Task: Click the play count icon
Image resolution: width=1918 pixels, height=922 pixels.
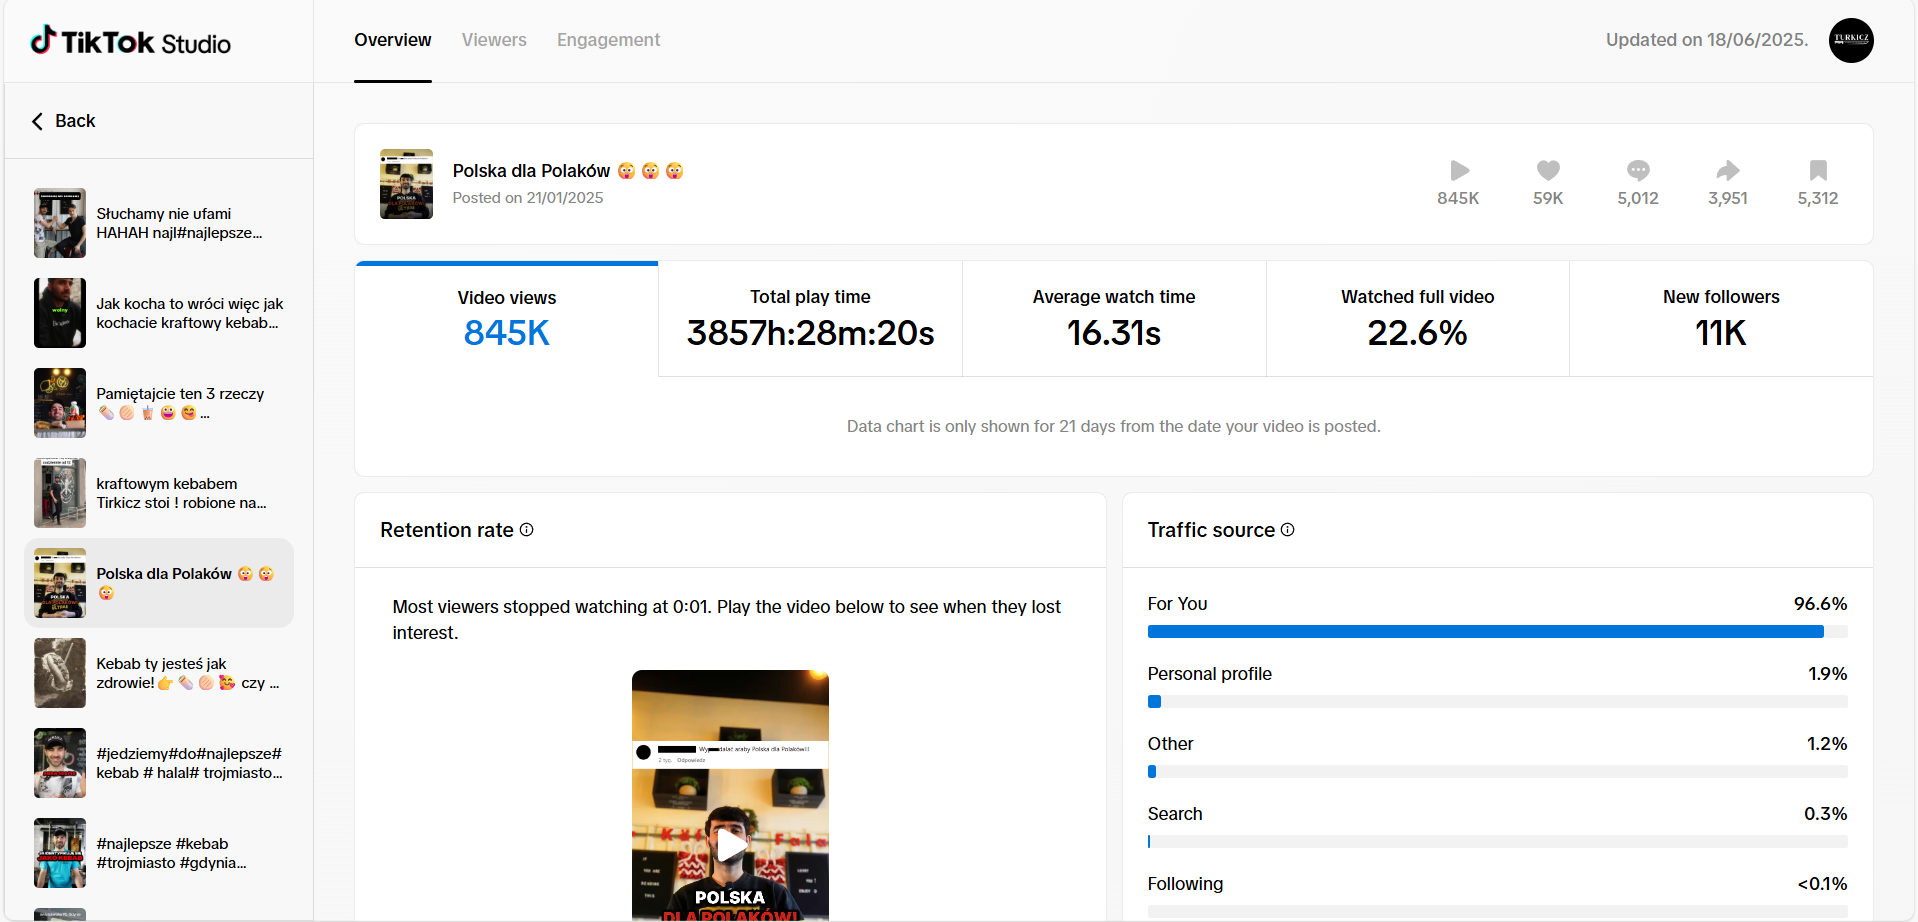Action: (1459, 170)
